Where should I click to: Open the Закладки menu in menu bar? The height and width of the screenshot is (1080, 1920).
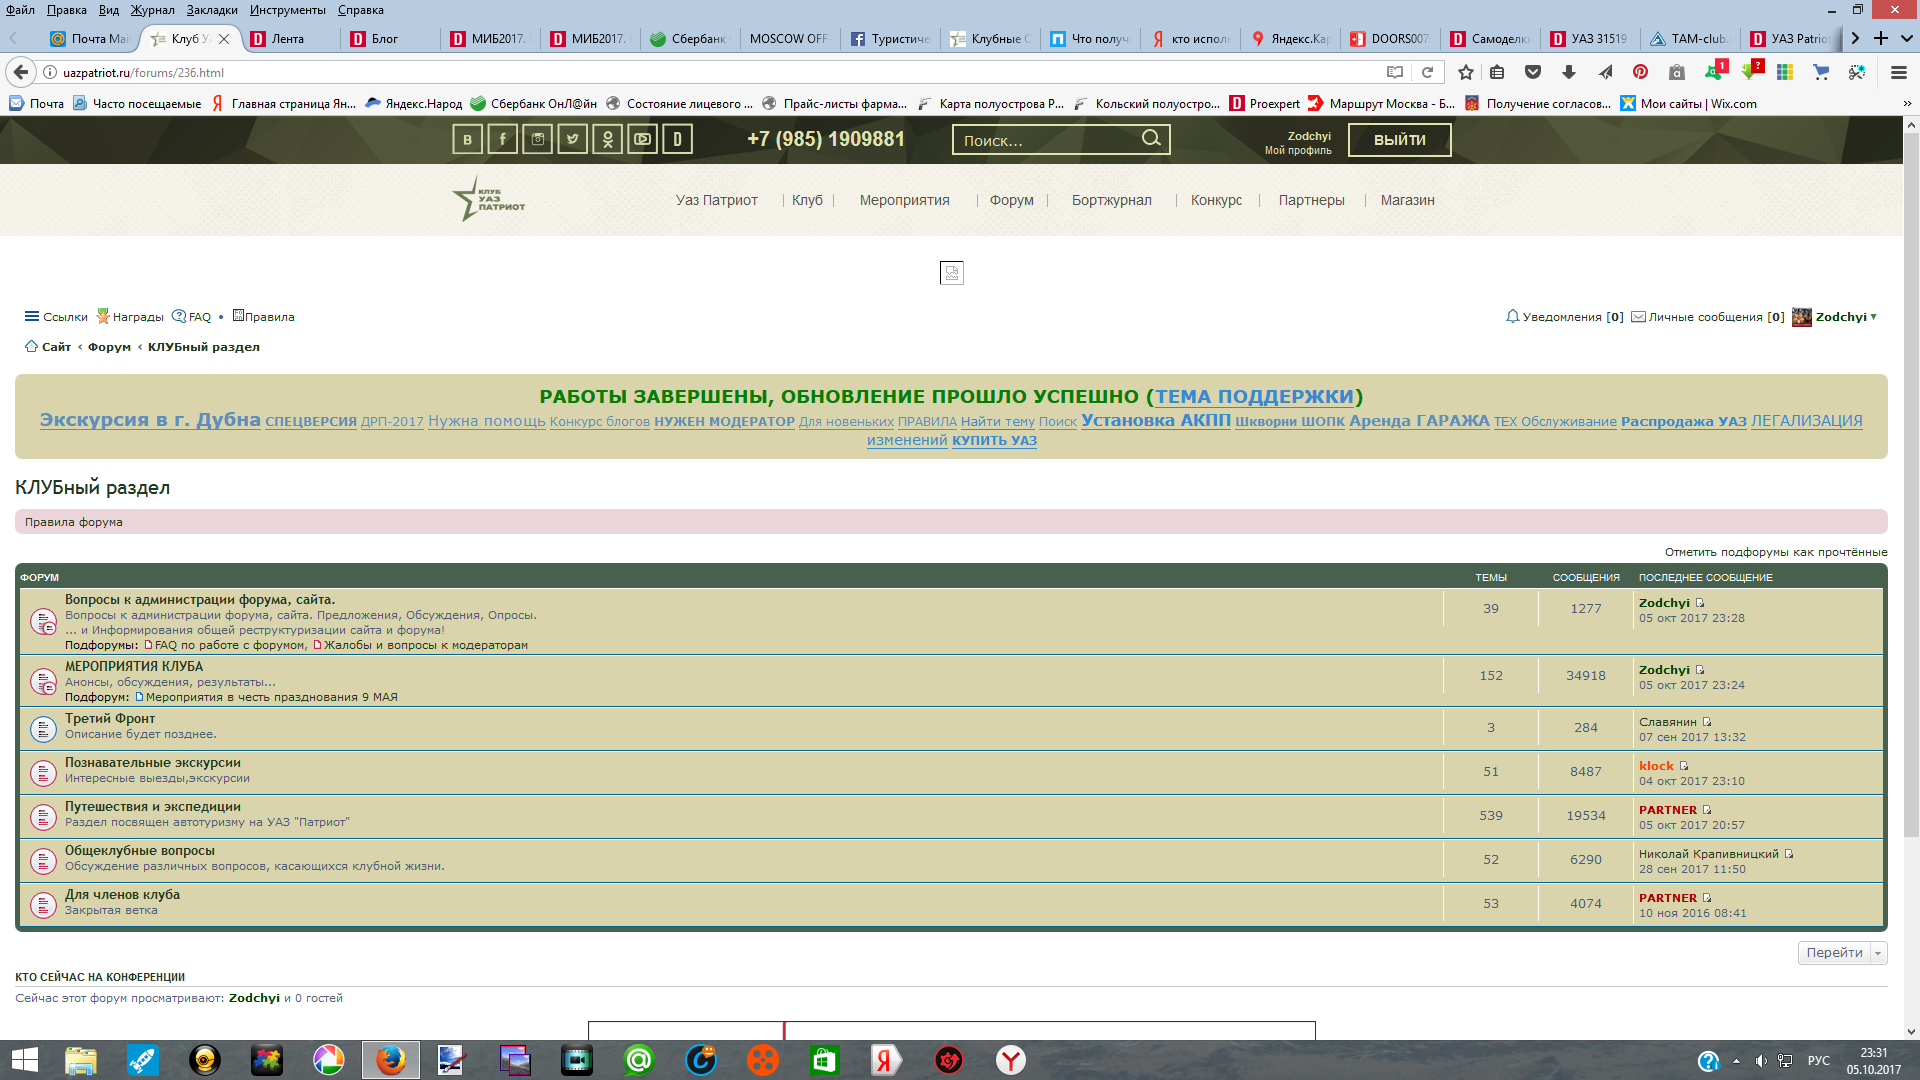pos(211,10)
